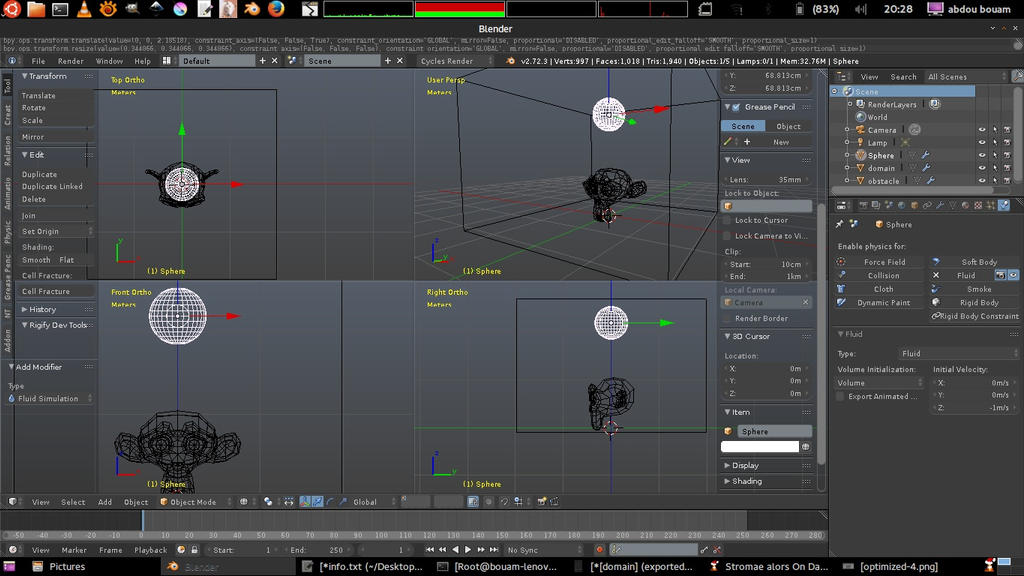Click the Blender logo next to version info
1024x576 pixels.
(510, 61)
